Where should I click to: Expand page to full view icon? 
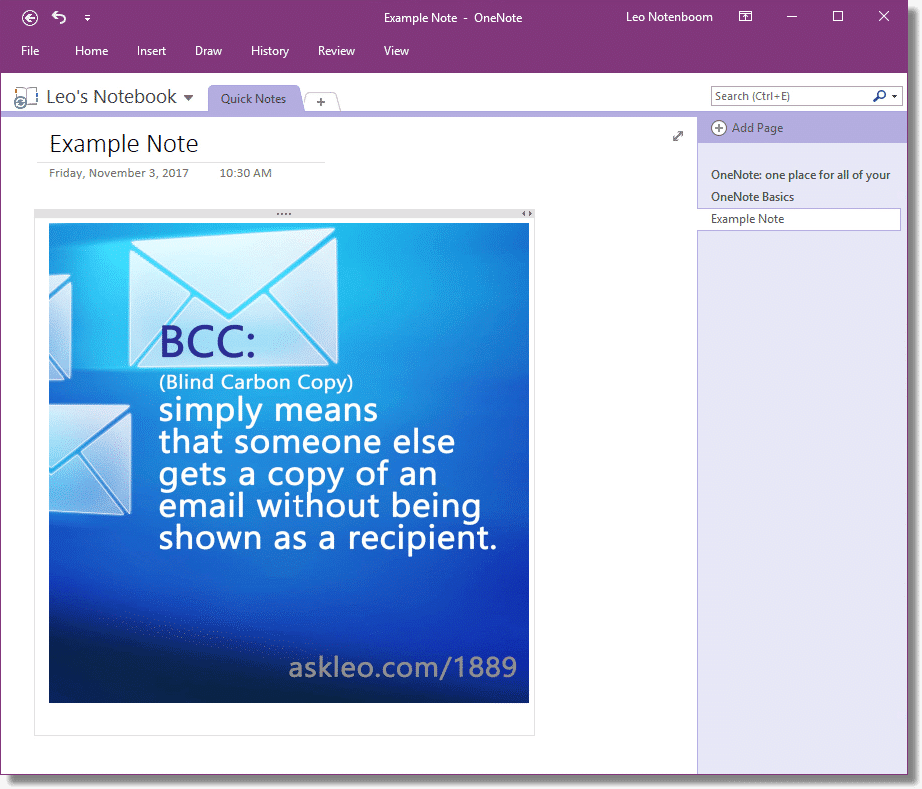point(678,136)
